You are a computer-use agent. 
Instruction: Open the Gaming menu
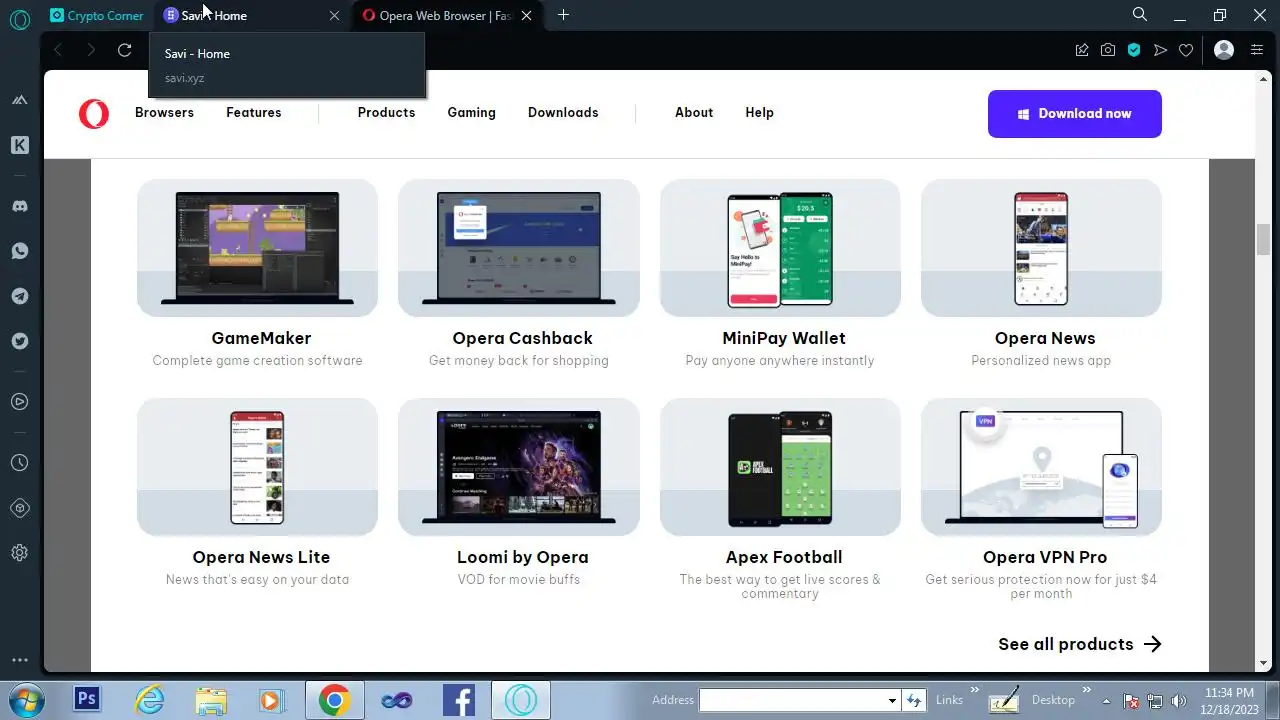(471, 113)
